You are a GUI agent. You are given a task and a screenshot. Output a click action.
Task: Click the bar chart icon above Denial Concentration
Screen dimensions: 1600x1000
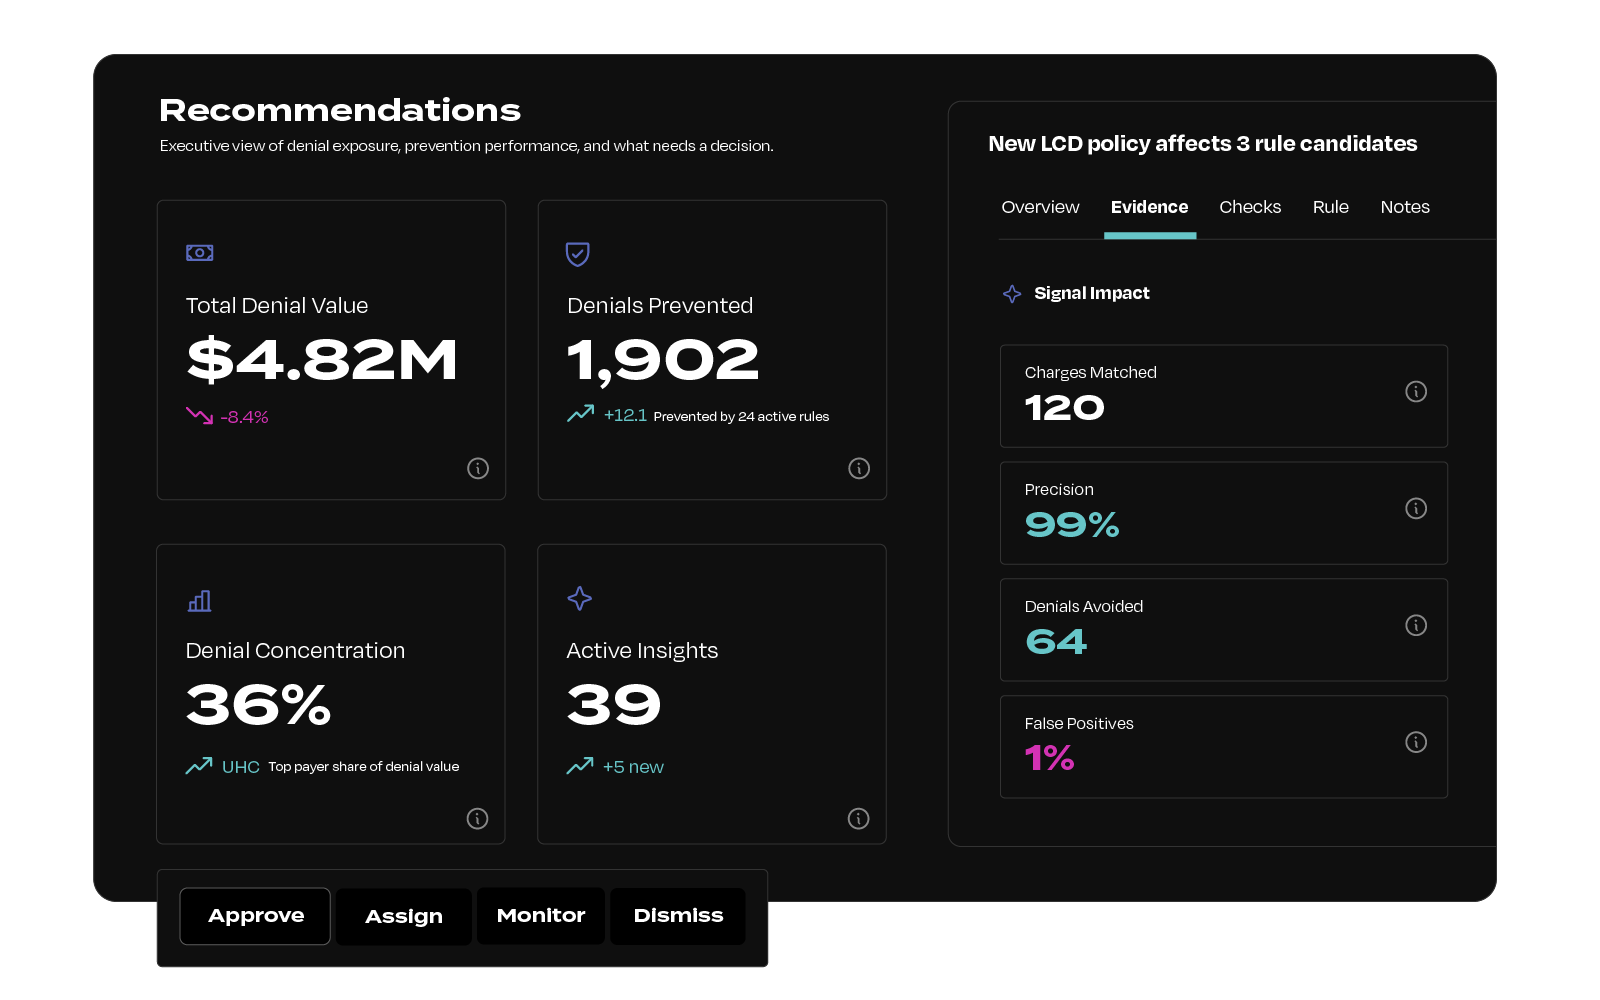[x=199, y=601]
